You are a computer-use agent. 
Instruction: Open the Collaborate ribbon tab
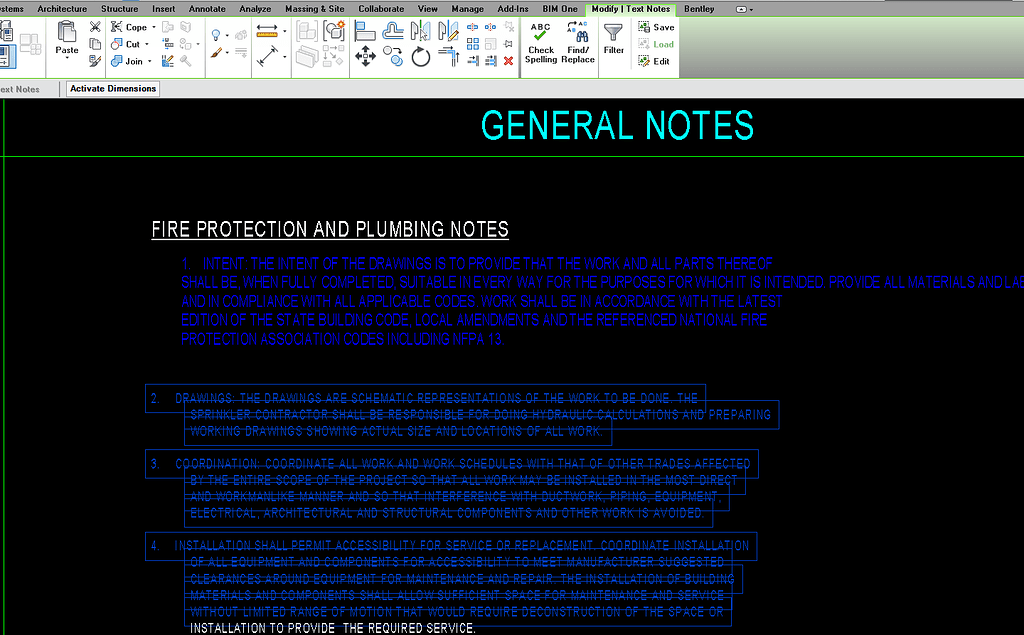click(380, 9)
